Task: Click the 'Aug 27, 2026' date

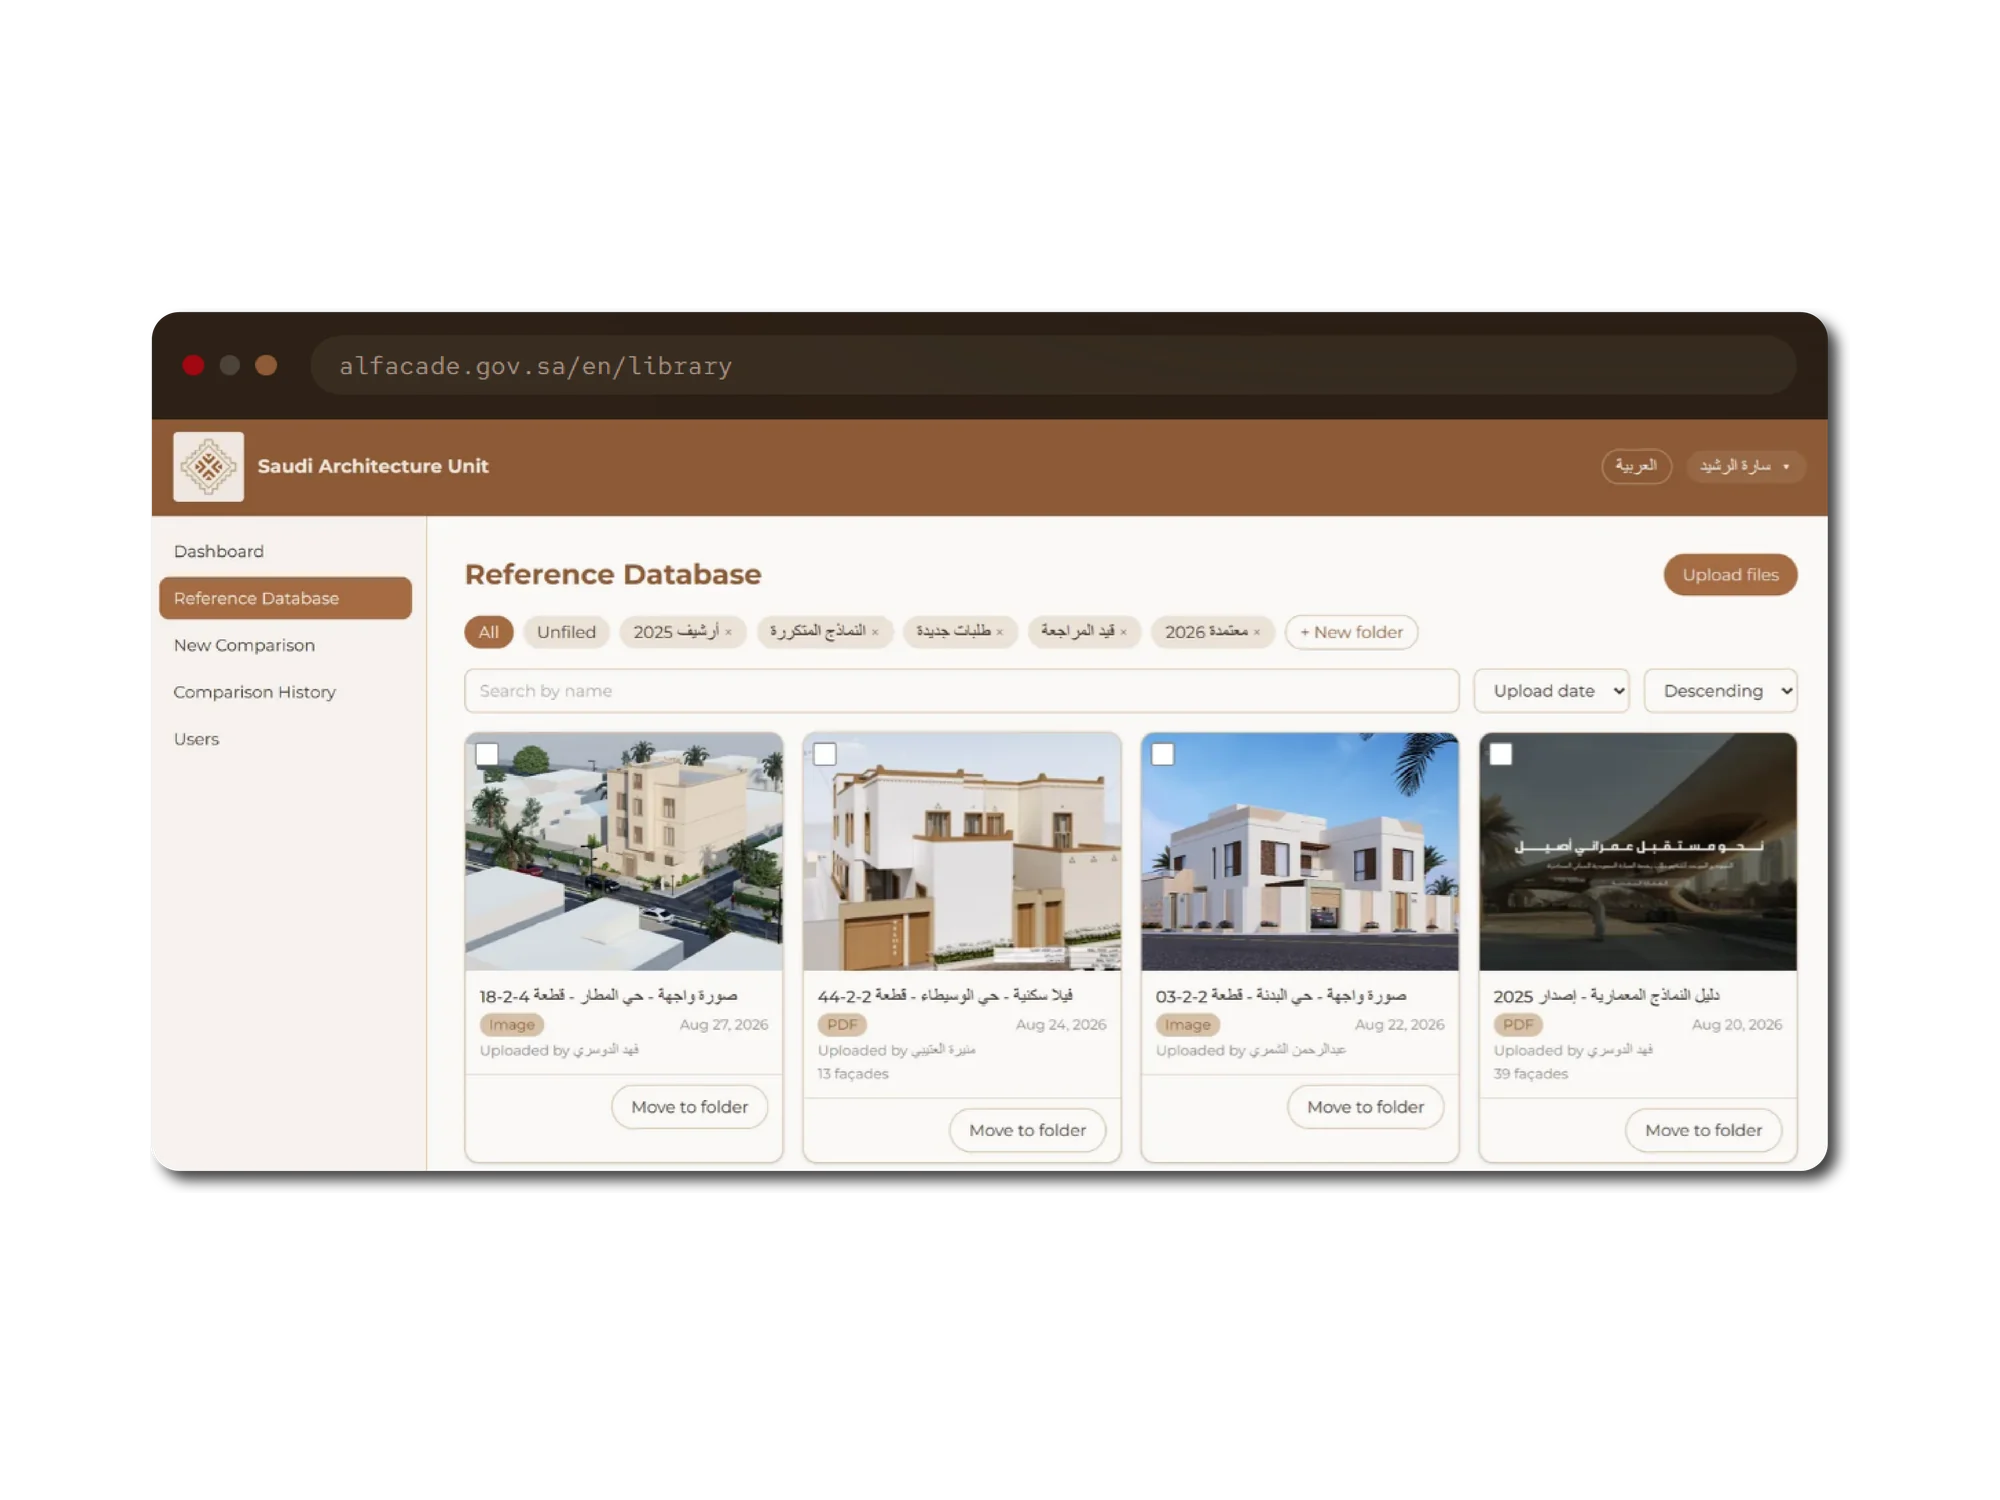Action: (x=724, y=1025)
